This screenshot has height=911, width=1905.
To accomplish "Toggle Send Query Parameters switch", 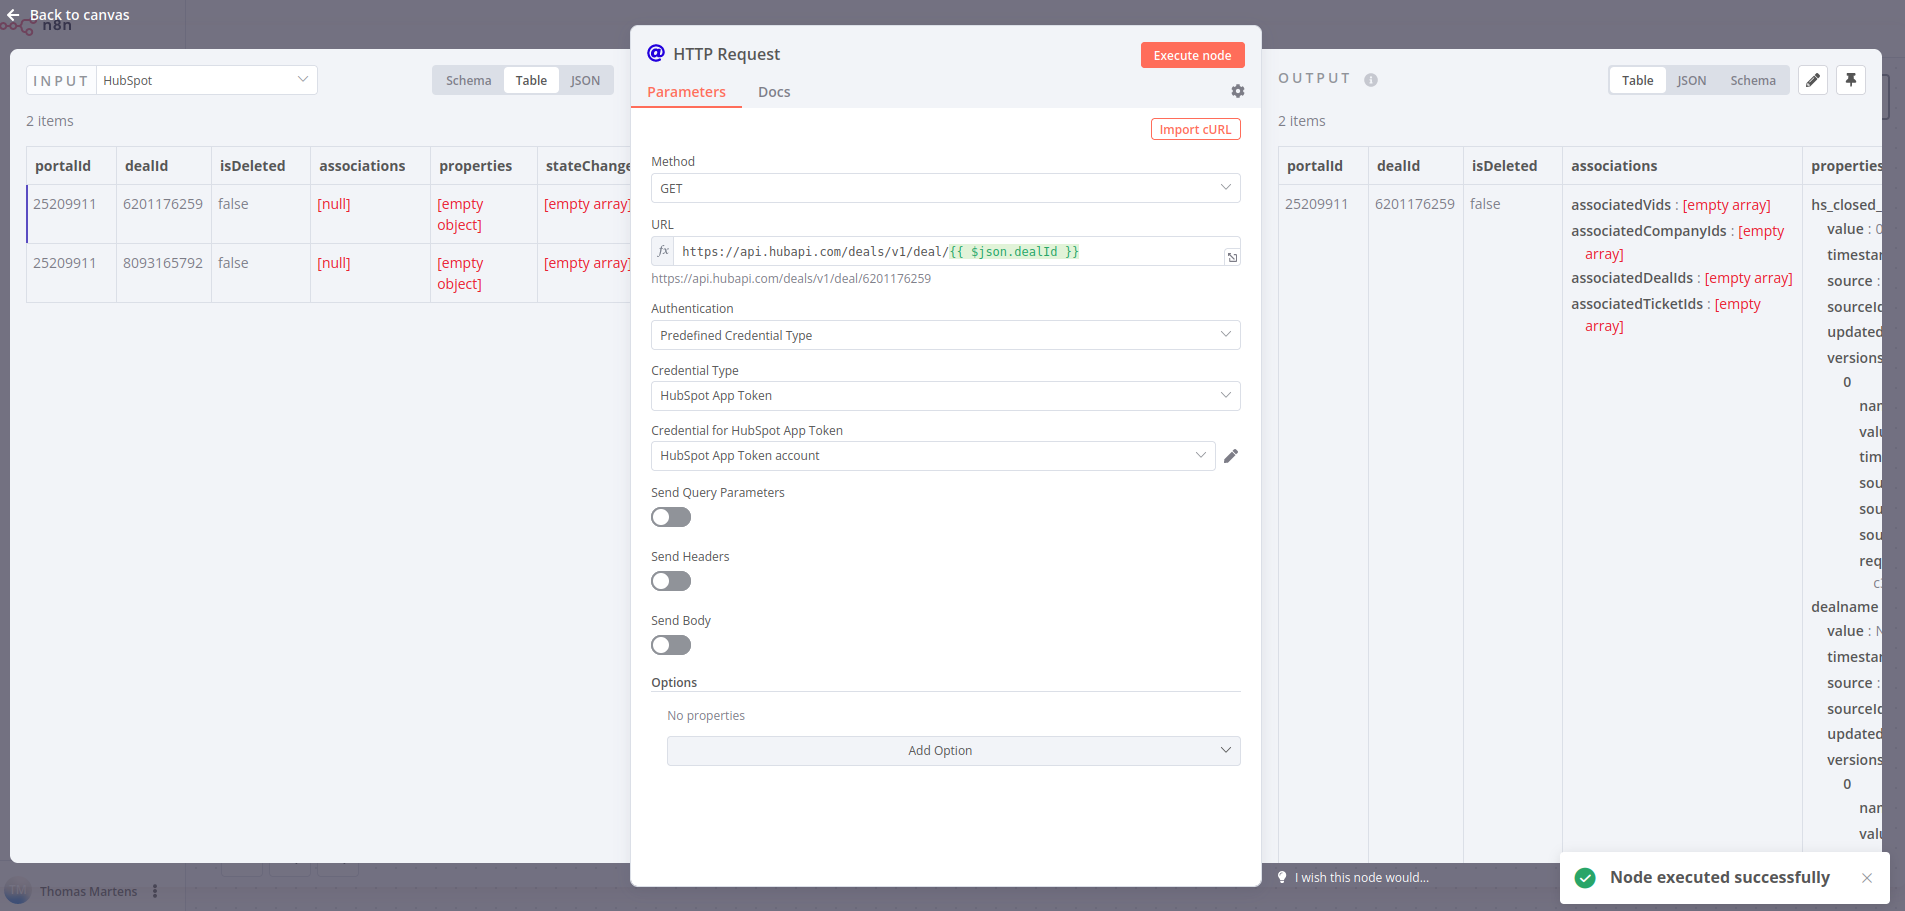I will tap(671, 517).
